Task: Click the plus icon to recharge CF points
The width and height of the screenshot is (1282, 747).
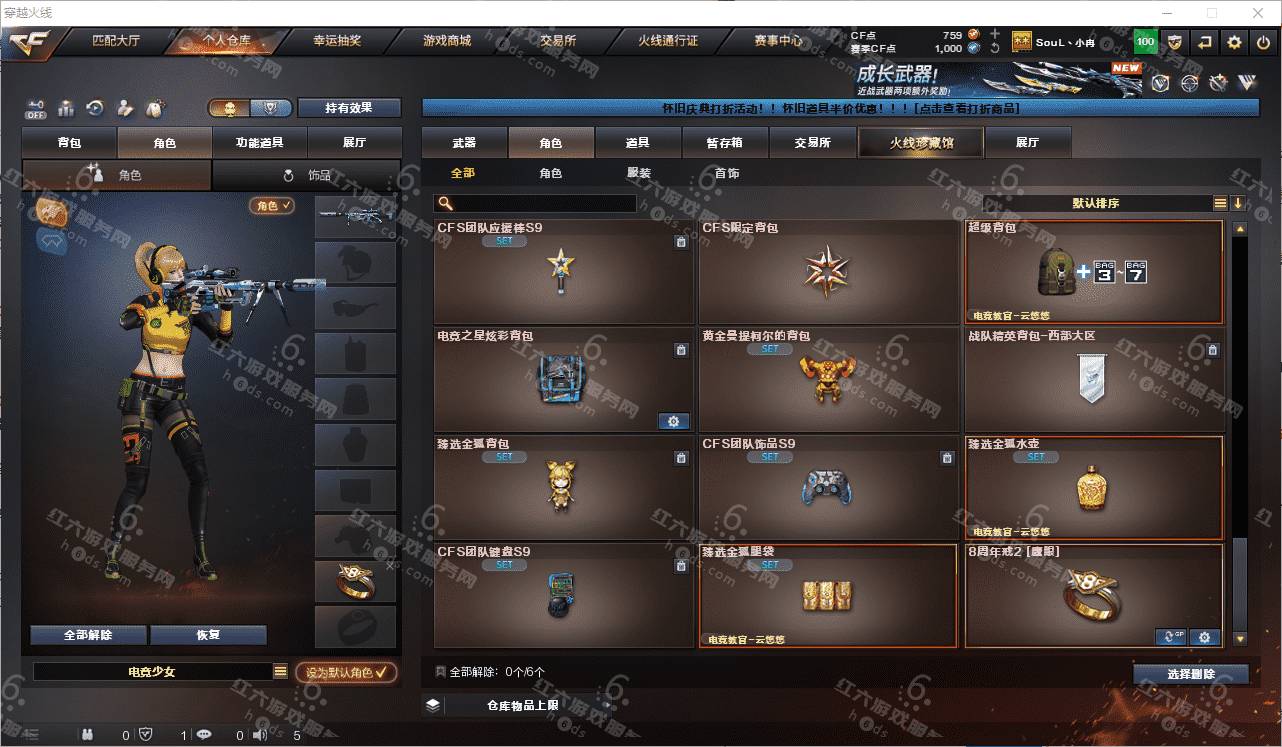Action: pyautogui.click(x=994, y=35)
